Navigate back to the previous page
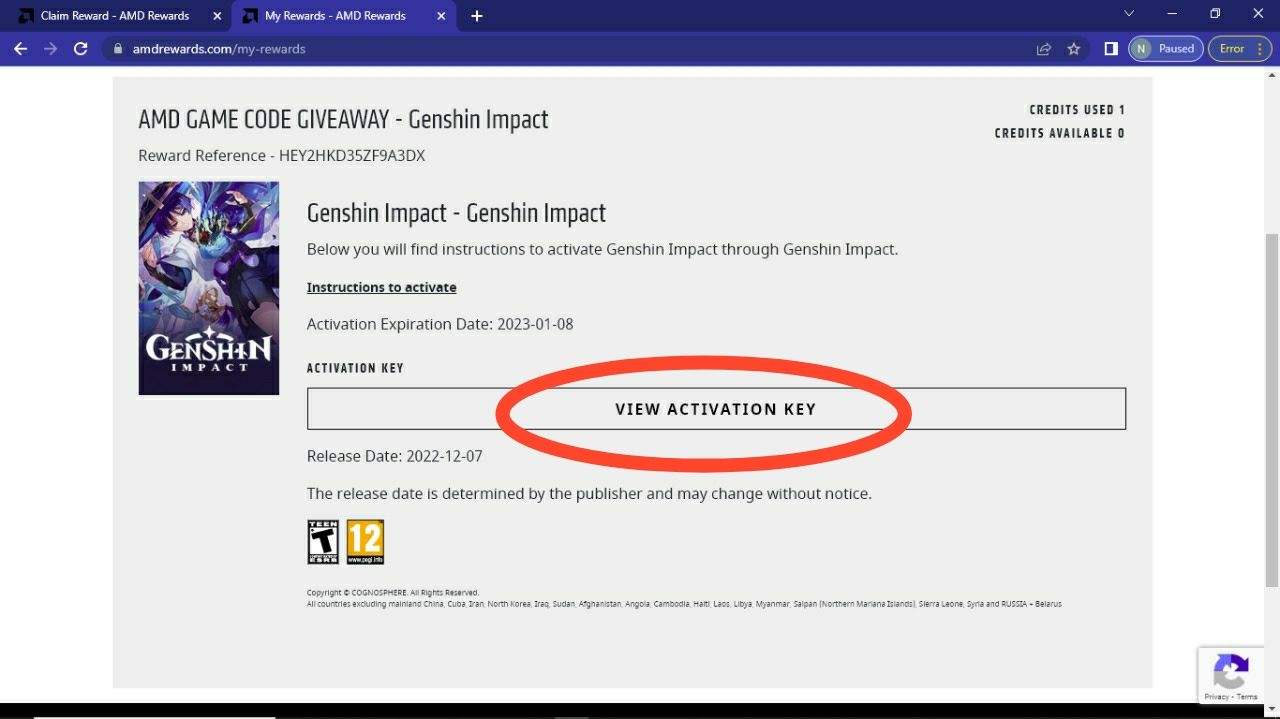Screen dimensions: 1280x719 pos(20,48)
